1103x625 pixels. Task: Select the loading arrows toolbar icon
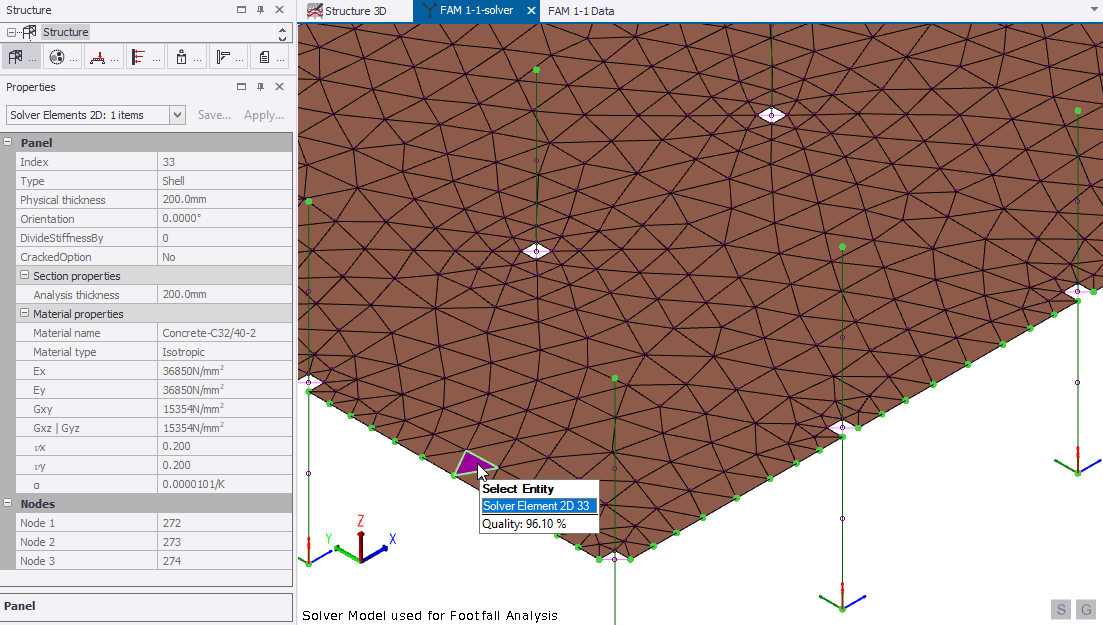click(x=139, y=57)
